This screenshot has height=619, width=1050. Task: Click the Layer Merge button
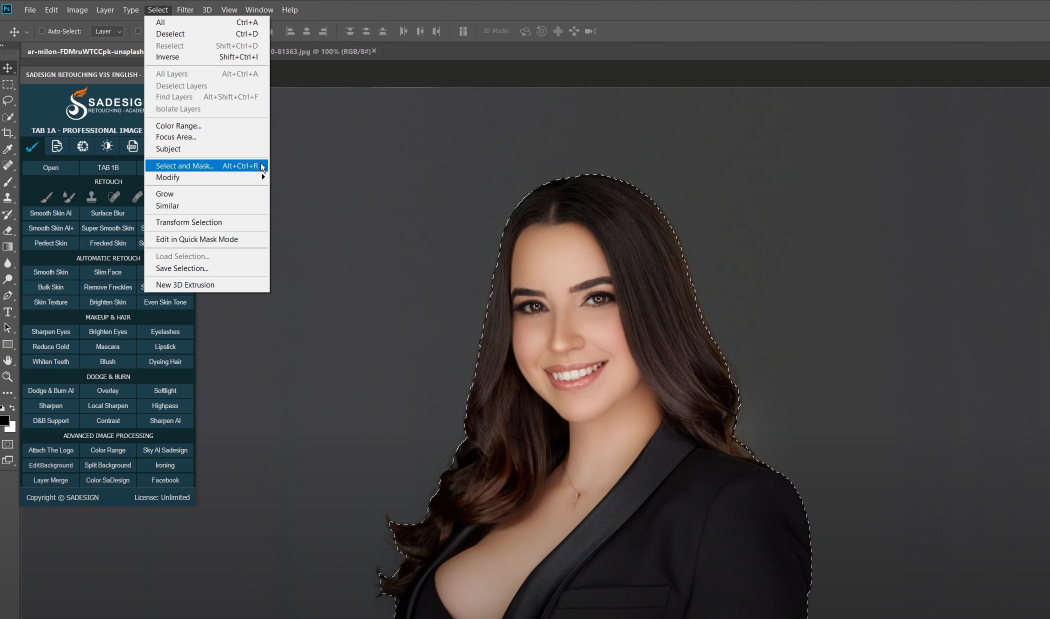[50, 480]
